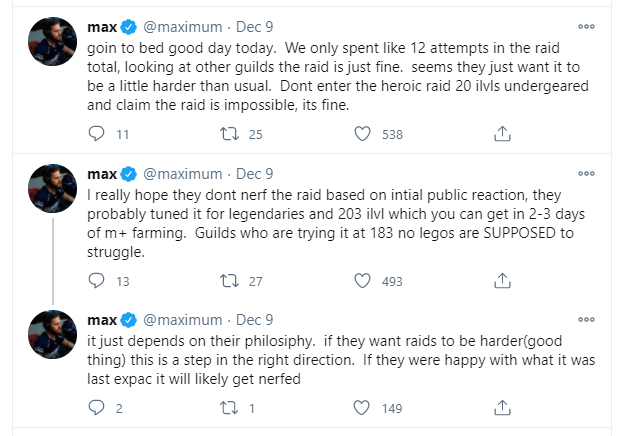Retweet the tweet with 1 retweet
Viewport: 621px width, 436px height.
click(x=229, y=407)
